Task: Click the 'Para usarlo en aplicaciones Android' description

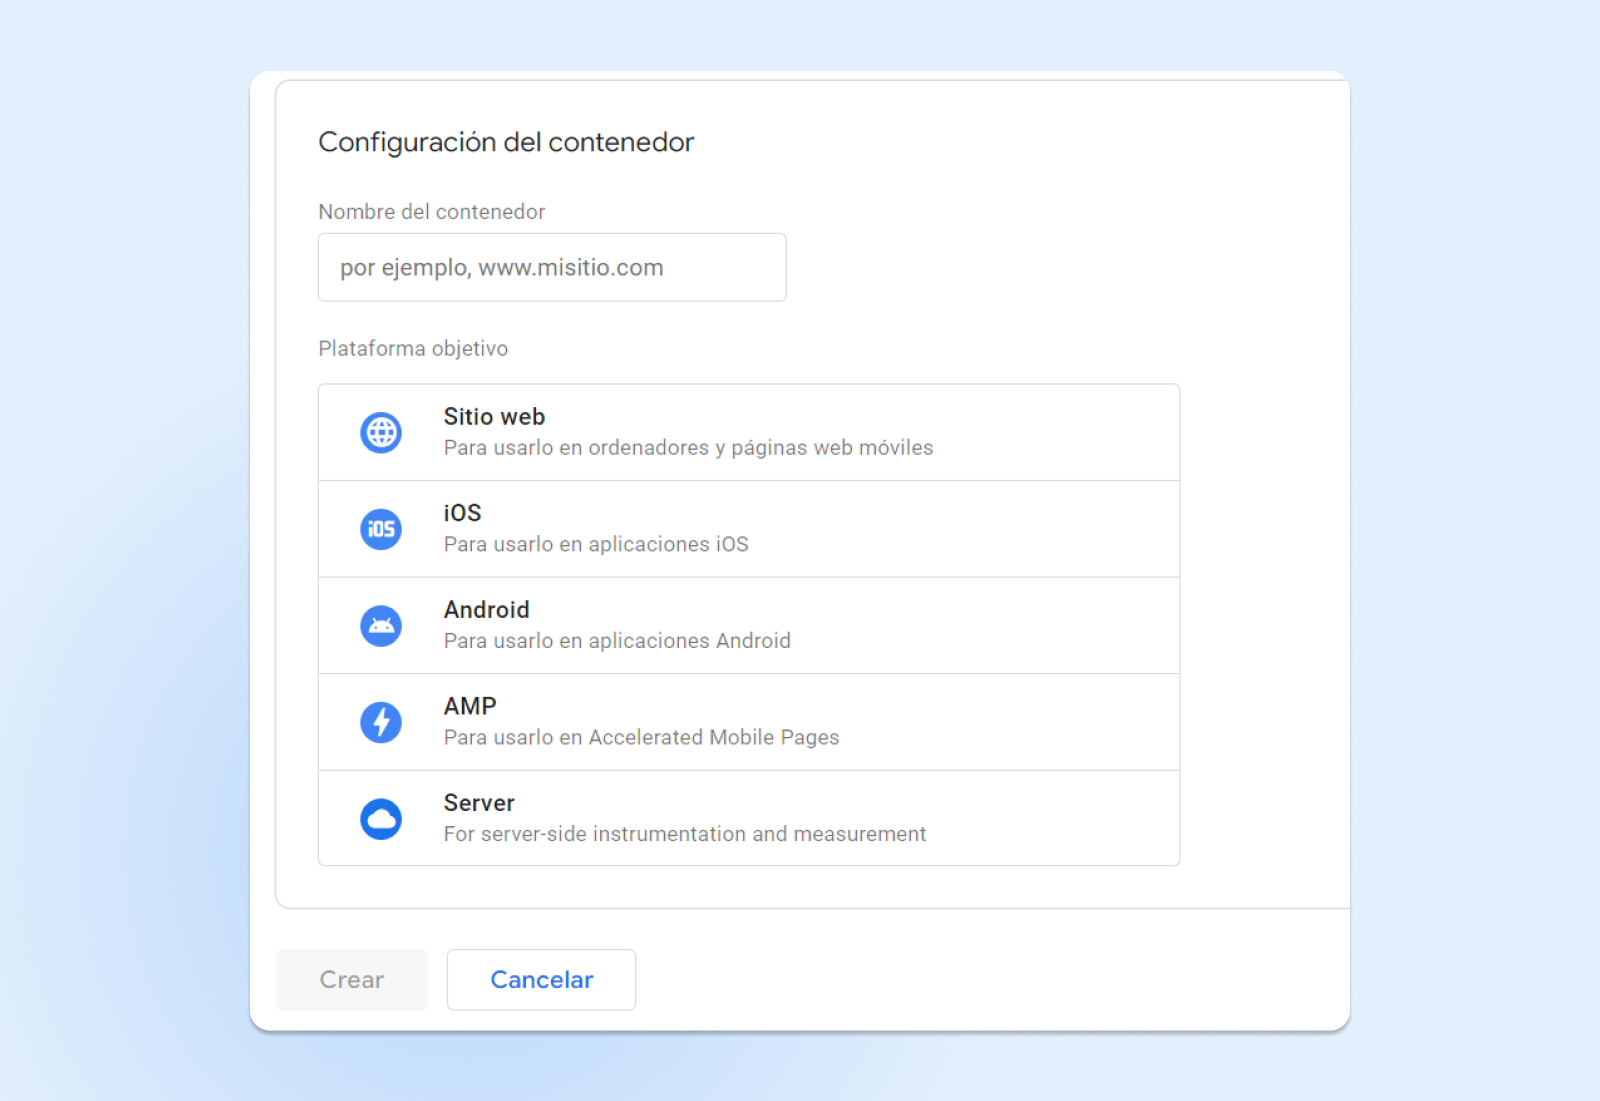Action: (x=617, y=641)
